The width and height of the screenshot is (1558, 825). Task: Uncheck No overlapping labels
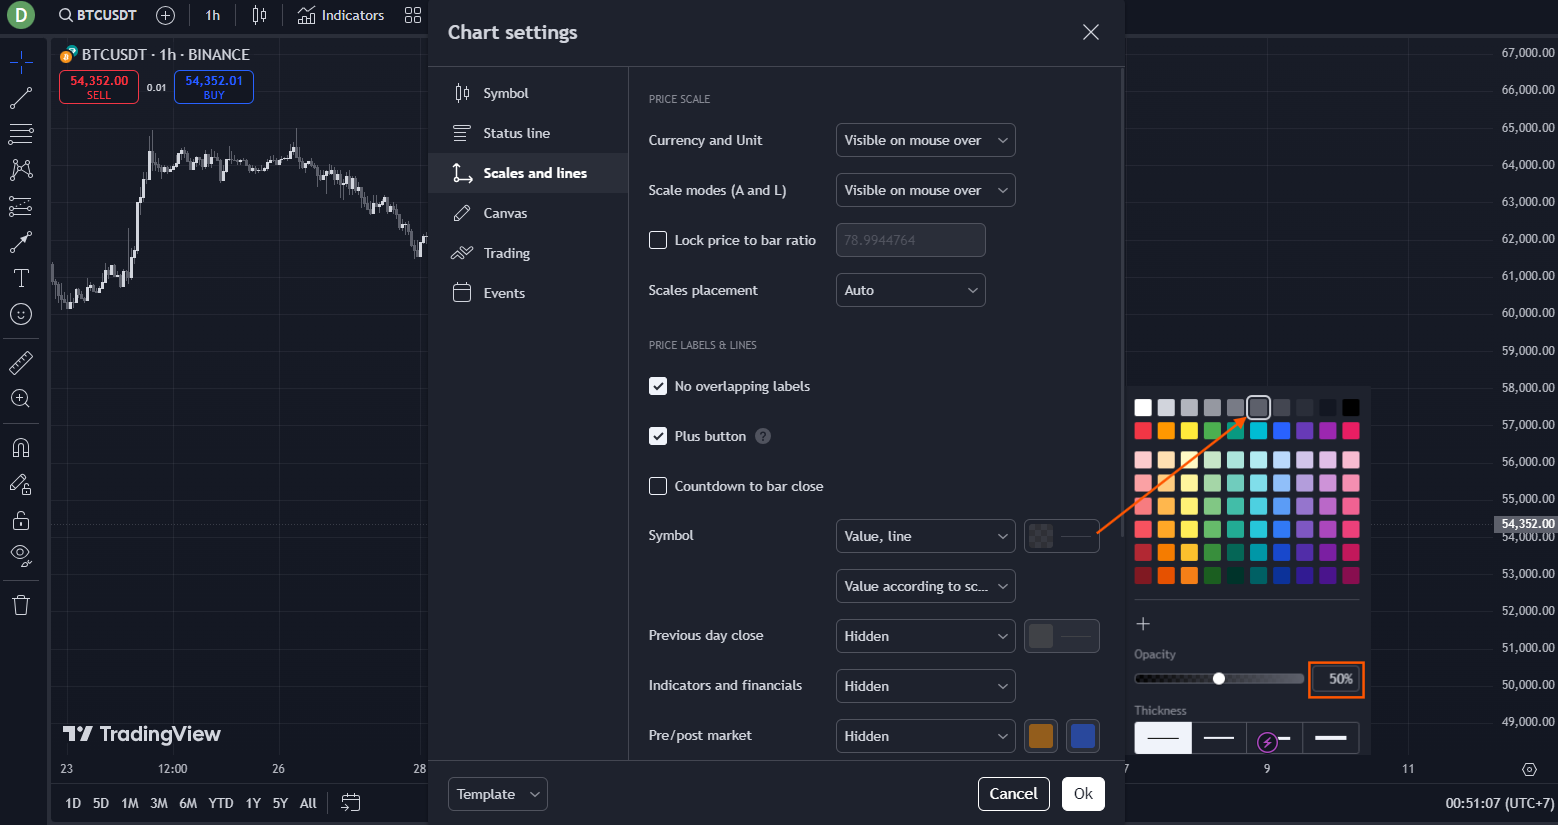658,386
